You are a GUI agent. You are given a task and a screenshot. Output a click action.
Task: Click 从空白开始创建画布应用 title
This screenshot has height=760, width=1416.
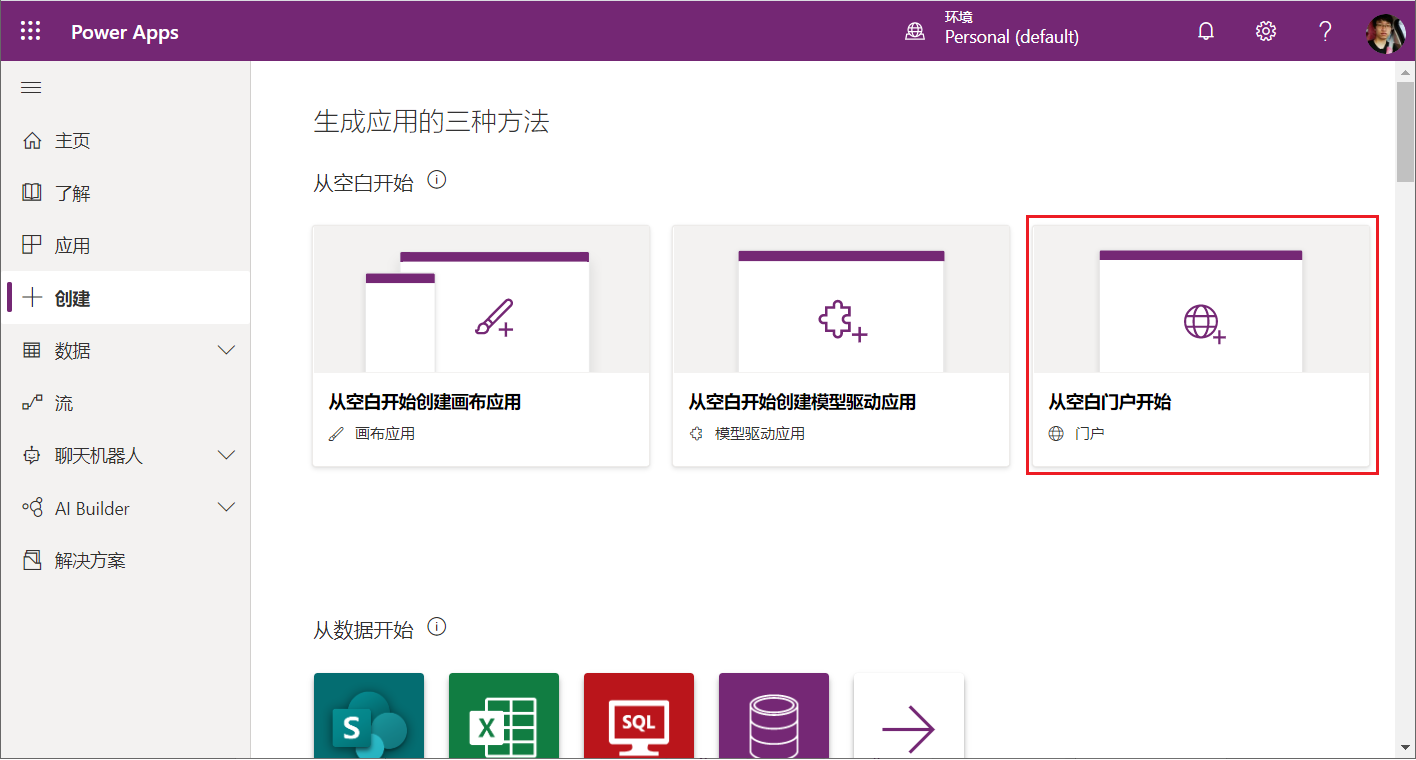tap(425, 402)
